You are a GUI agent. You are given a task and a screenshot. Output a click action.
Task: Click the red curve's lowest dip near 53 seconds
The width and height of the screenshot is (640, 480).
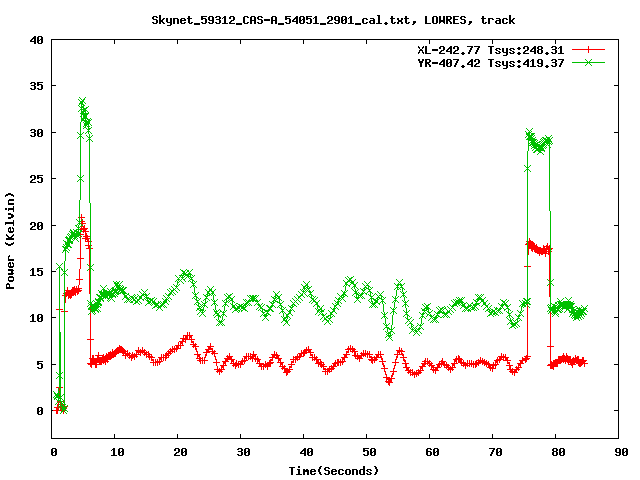[x=389, y=381]
